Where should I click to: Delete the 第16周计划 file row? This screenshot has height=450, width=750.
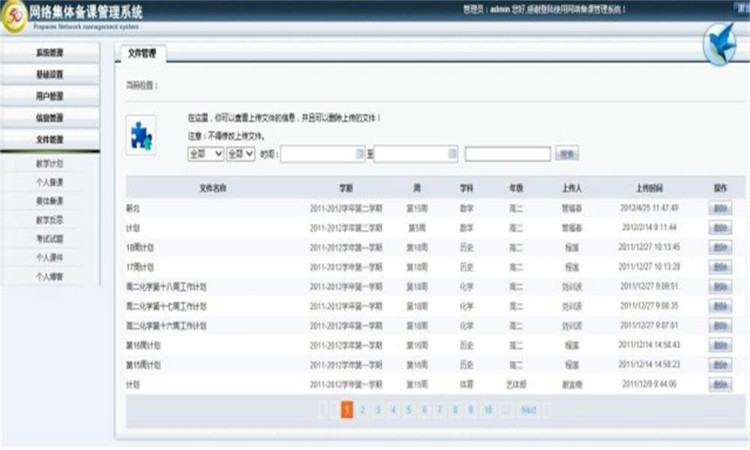click(x=720, y=345)
